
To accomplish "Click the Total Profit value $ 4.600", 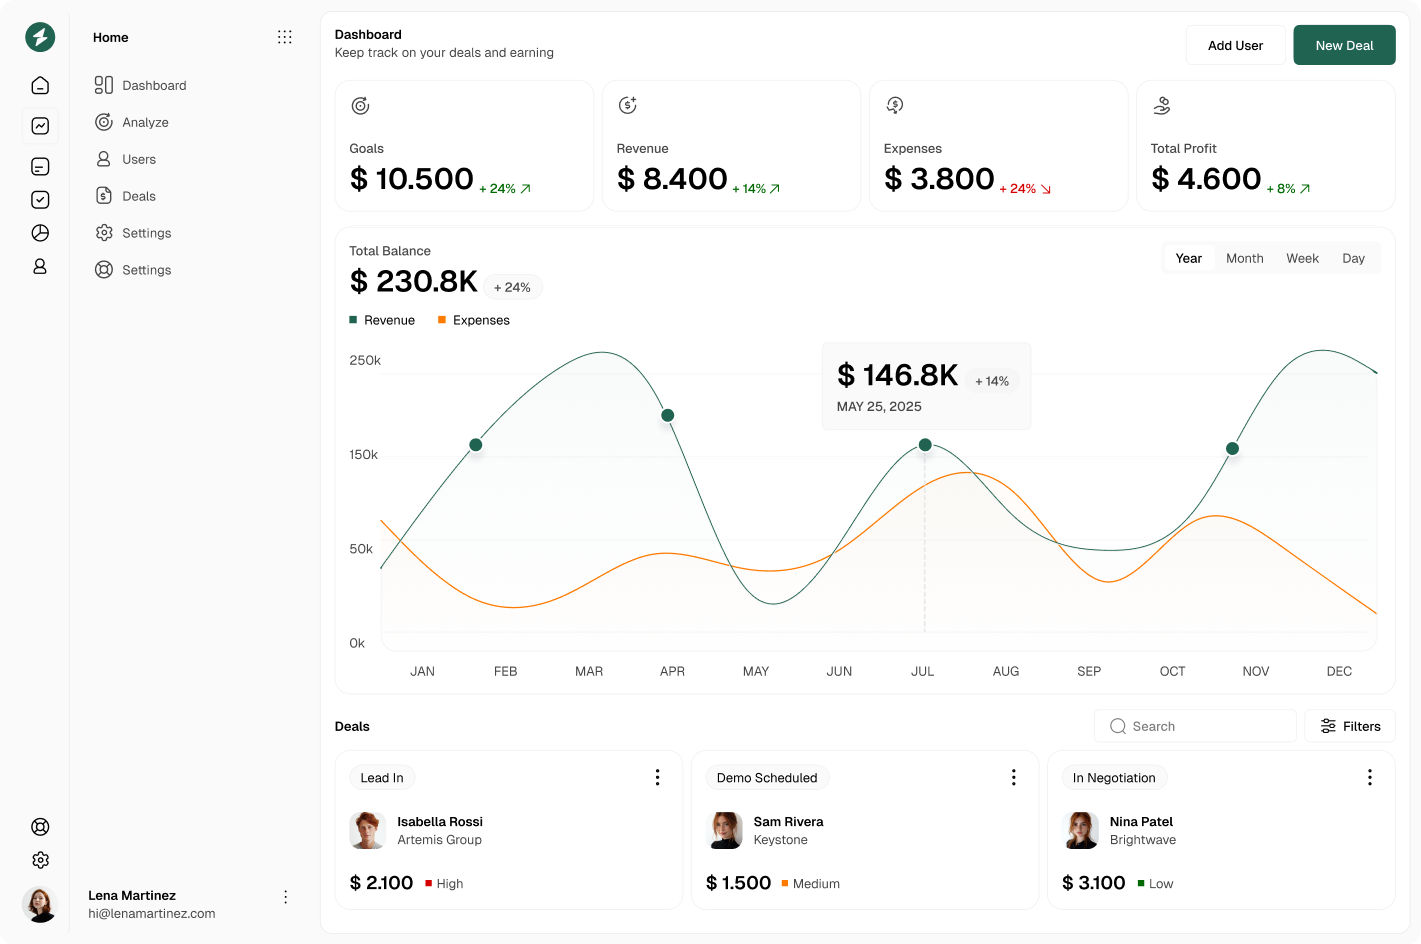I will pos(1206,179).
